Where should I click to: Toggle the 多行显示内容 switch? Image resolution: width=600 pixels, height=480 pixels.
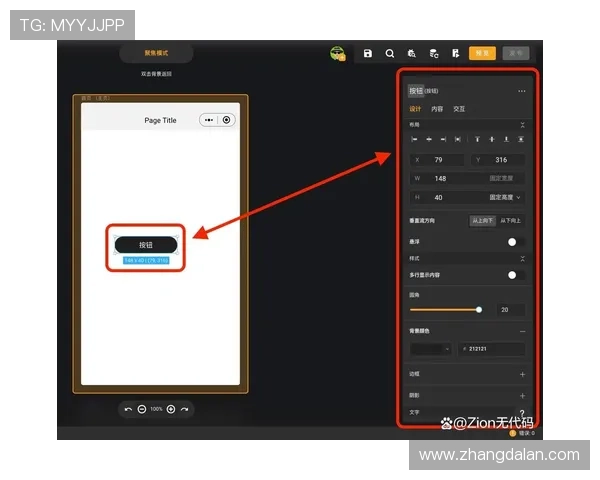515,274
